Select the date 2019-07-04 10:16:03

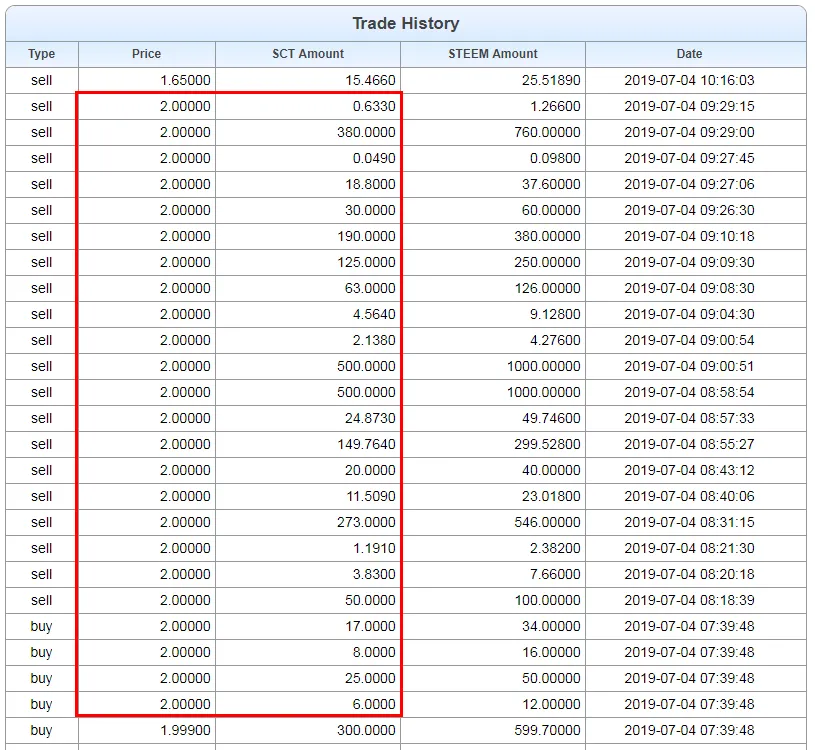coord(689,80)
